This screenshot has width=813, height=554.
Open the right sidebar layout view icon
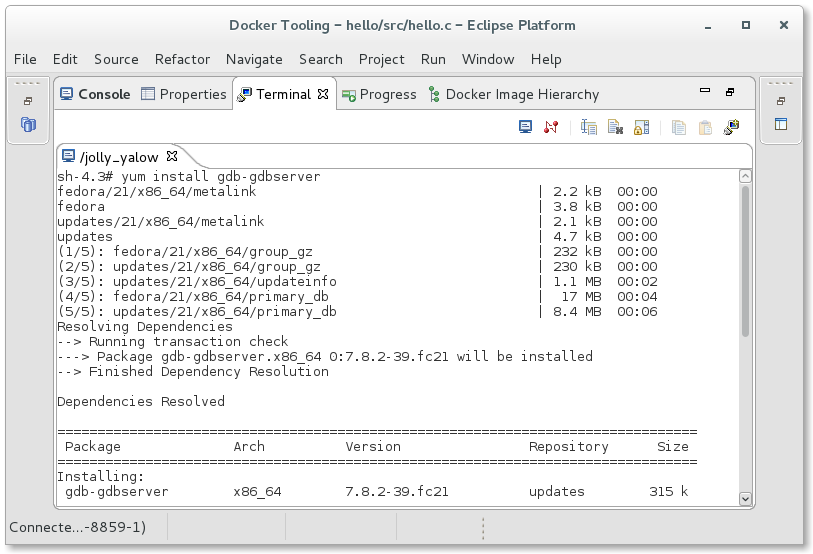780,124
